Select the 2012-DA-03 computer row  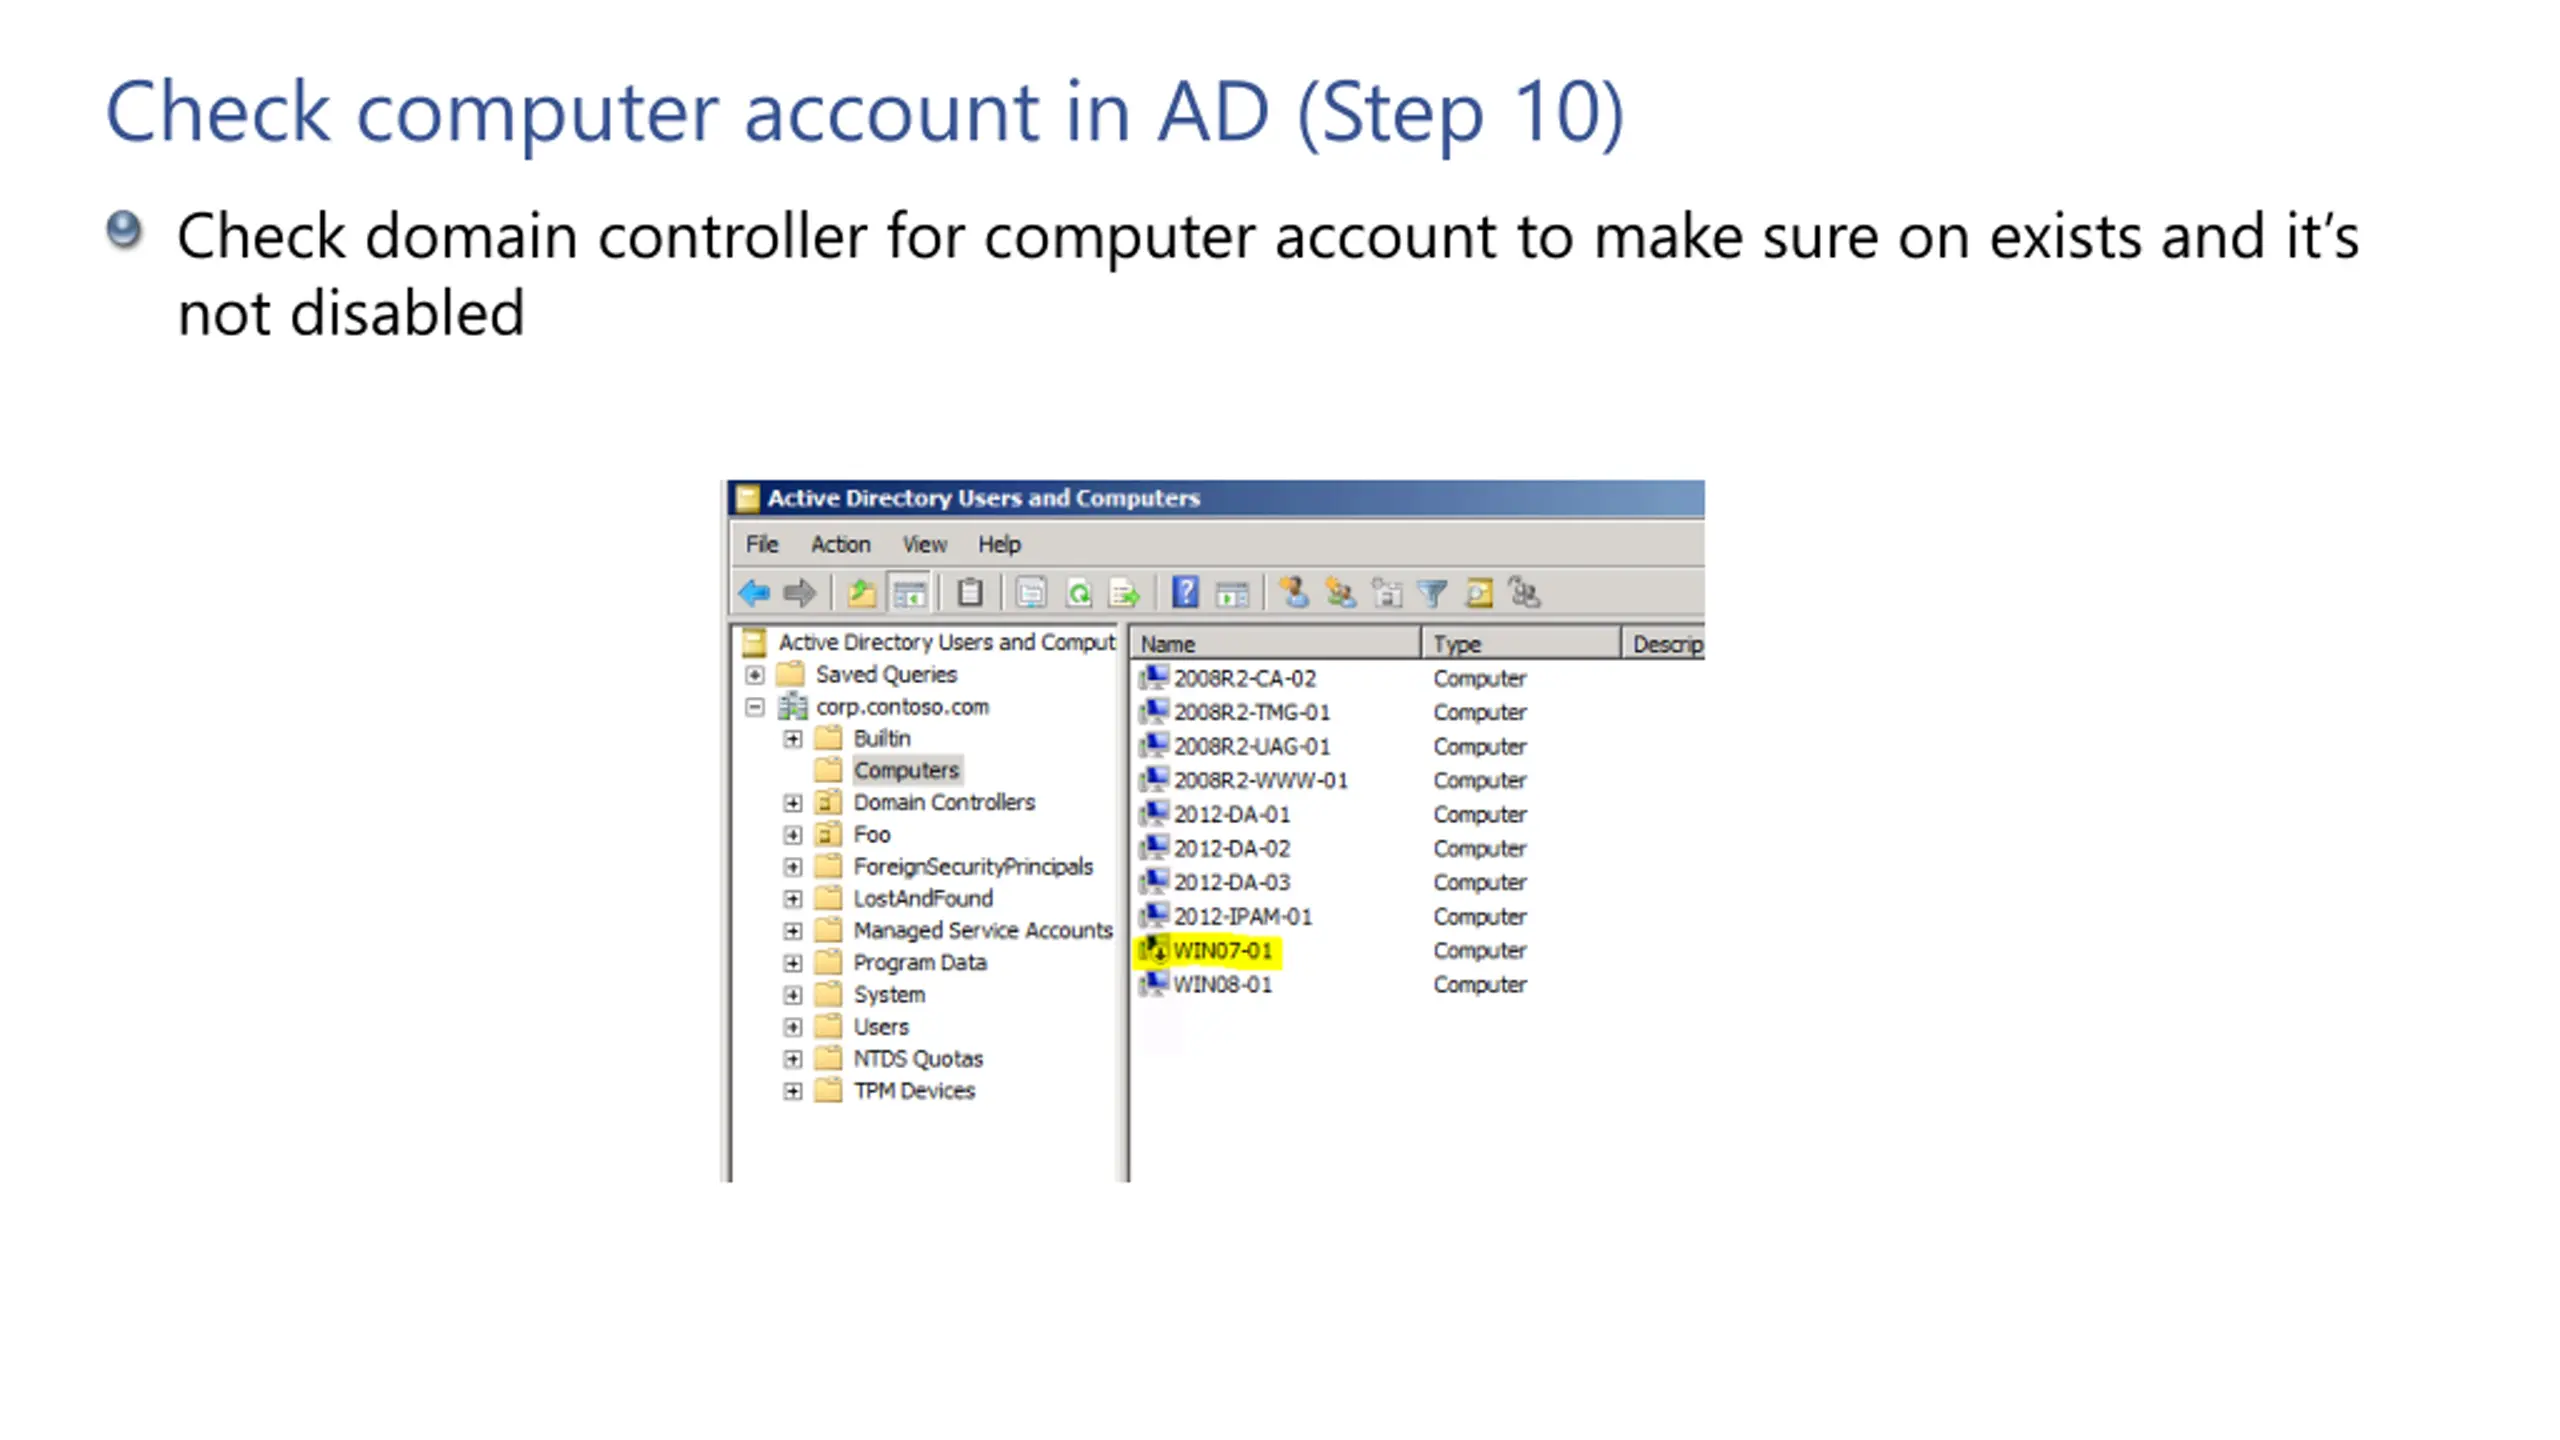pyautogui.click(x=1334, y=882)
